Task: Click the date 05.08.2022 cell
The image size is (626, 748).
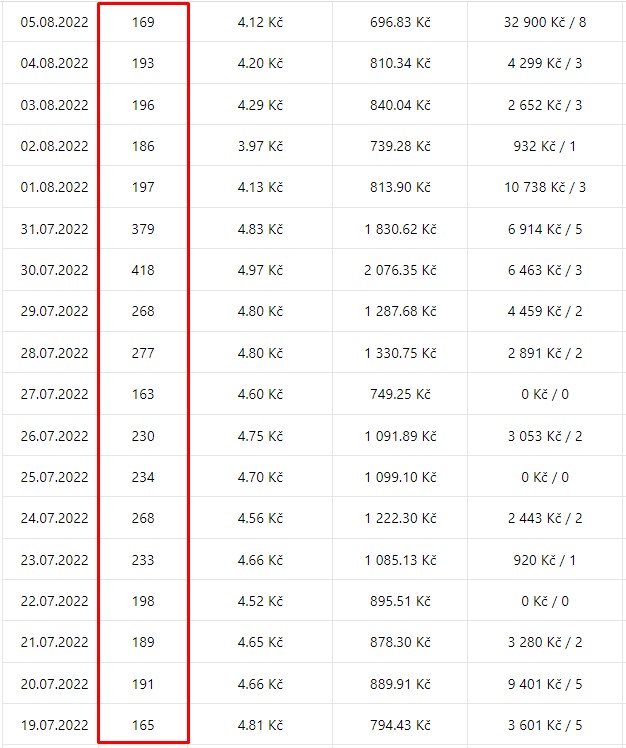Action: [x=54, y=22]
